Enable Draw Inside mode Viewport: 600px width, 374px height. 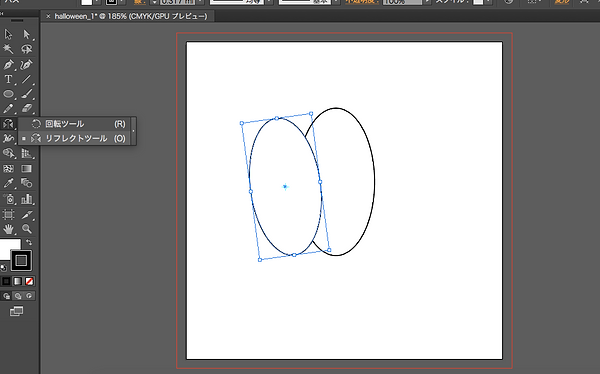click(x=29, y=296)
